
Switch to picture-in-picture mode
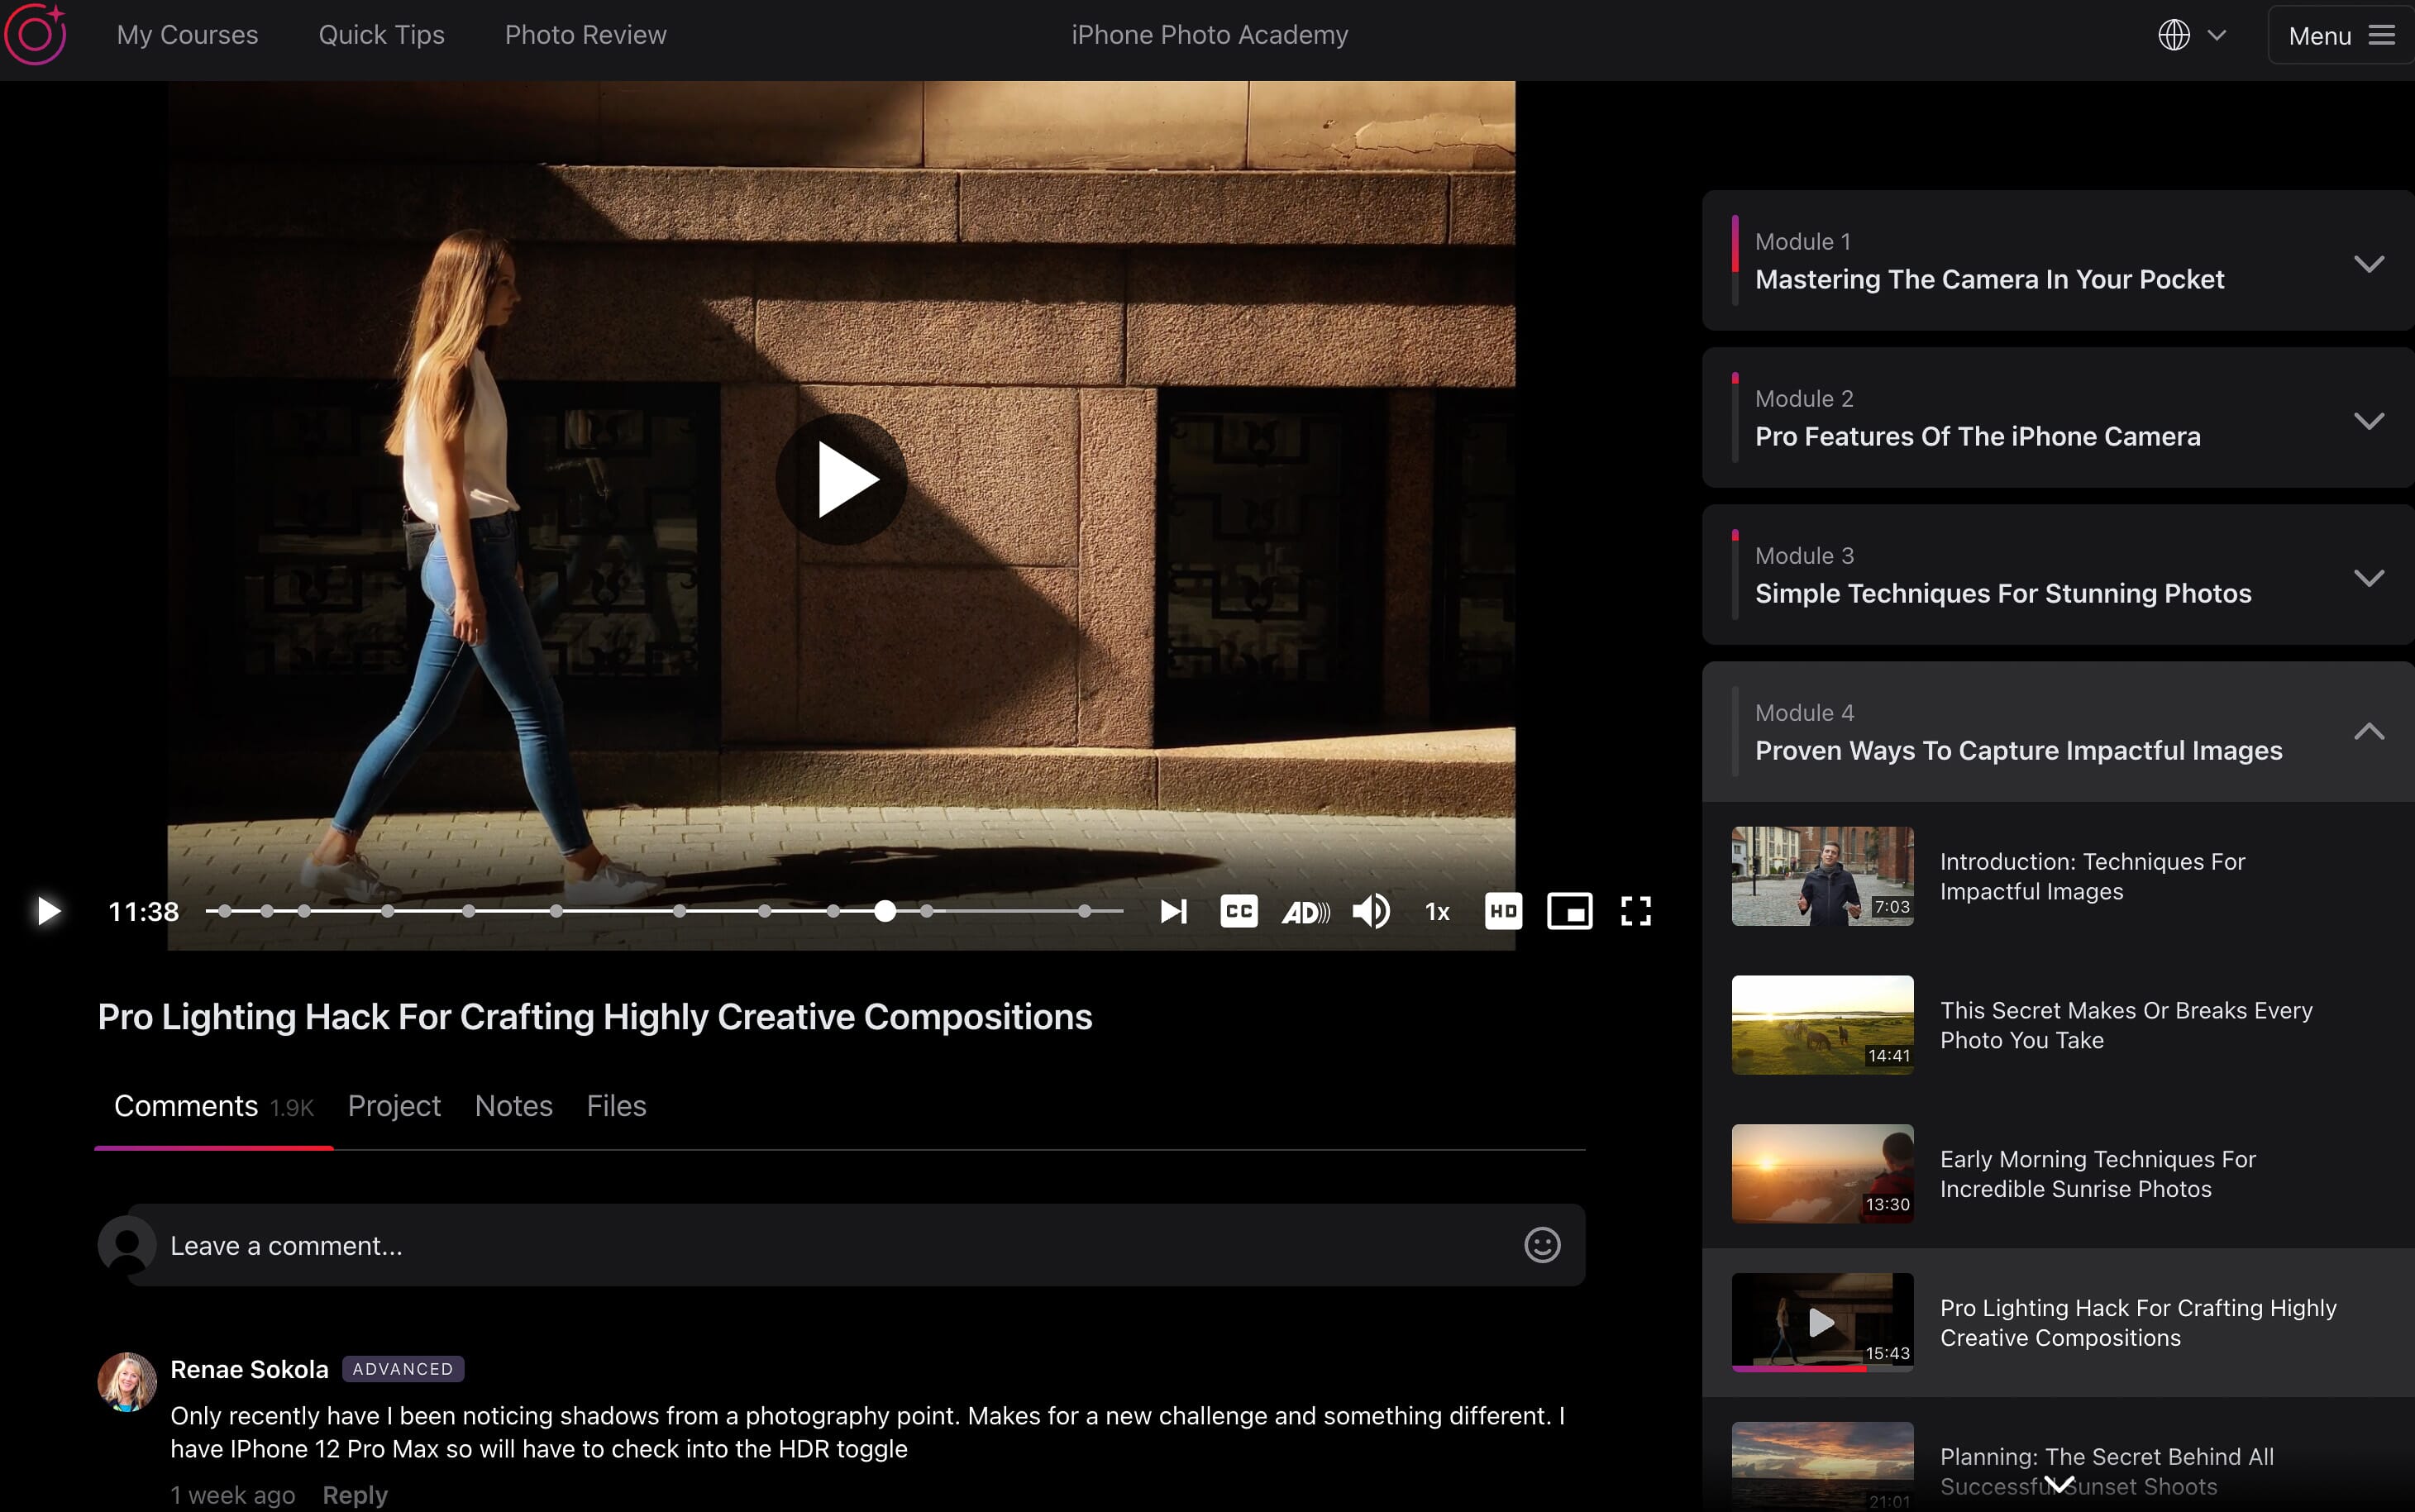[x=1567, y=911]
